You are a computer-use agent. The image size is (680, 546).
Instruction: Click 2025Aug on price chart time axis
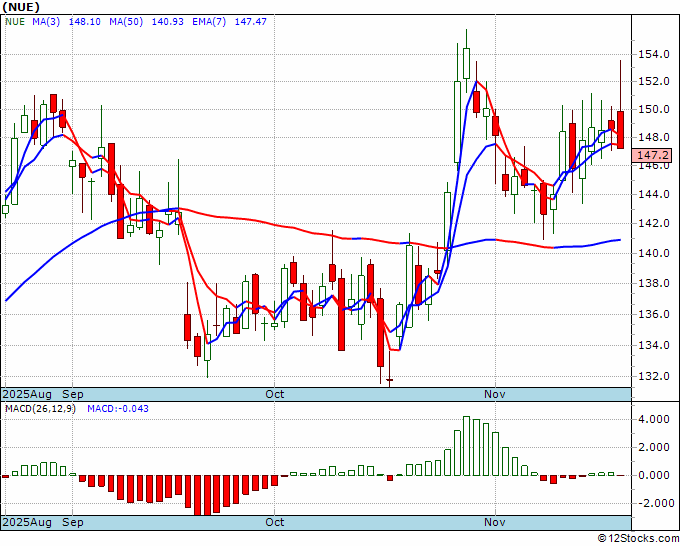(x=27, y=395)
